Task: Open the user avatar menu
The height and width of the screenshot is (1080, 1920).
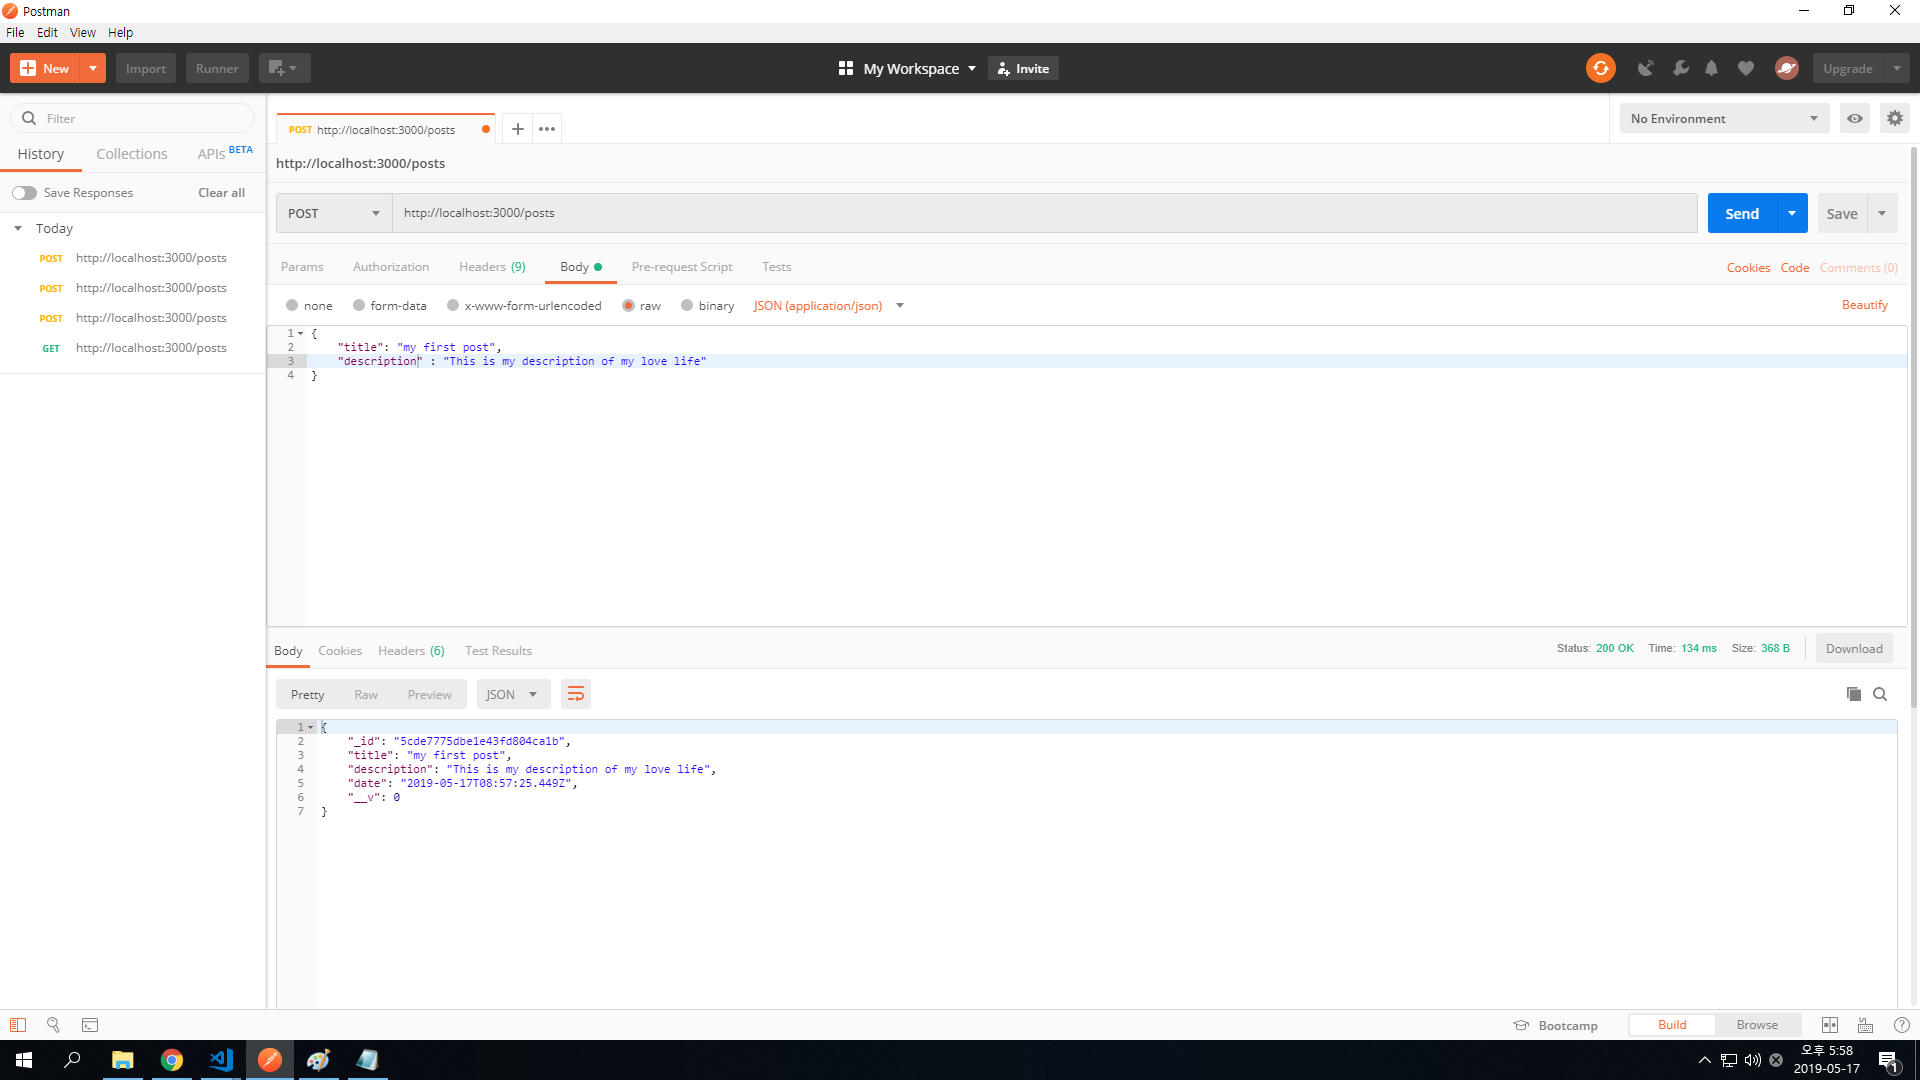Action: 1787,68
